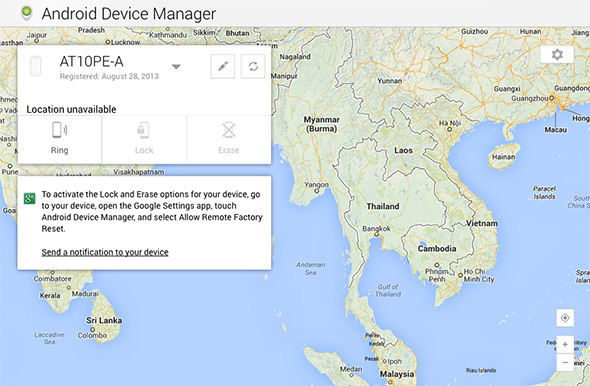Click the AT10PE-A device name
The image size is (590, 386).
(x=91, y=61)
